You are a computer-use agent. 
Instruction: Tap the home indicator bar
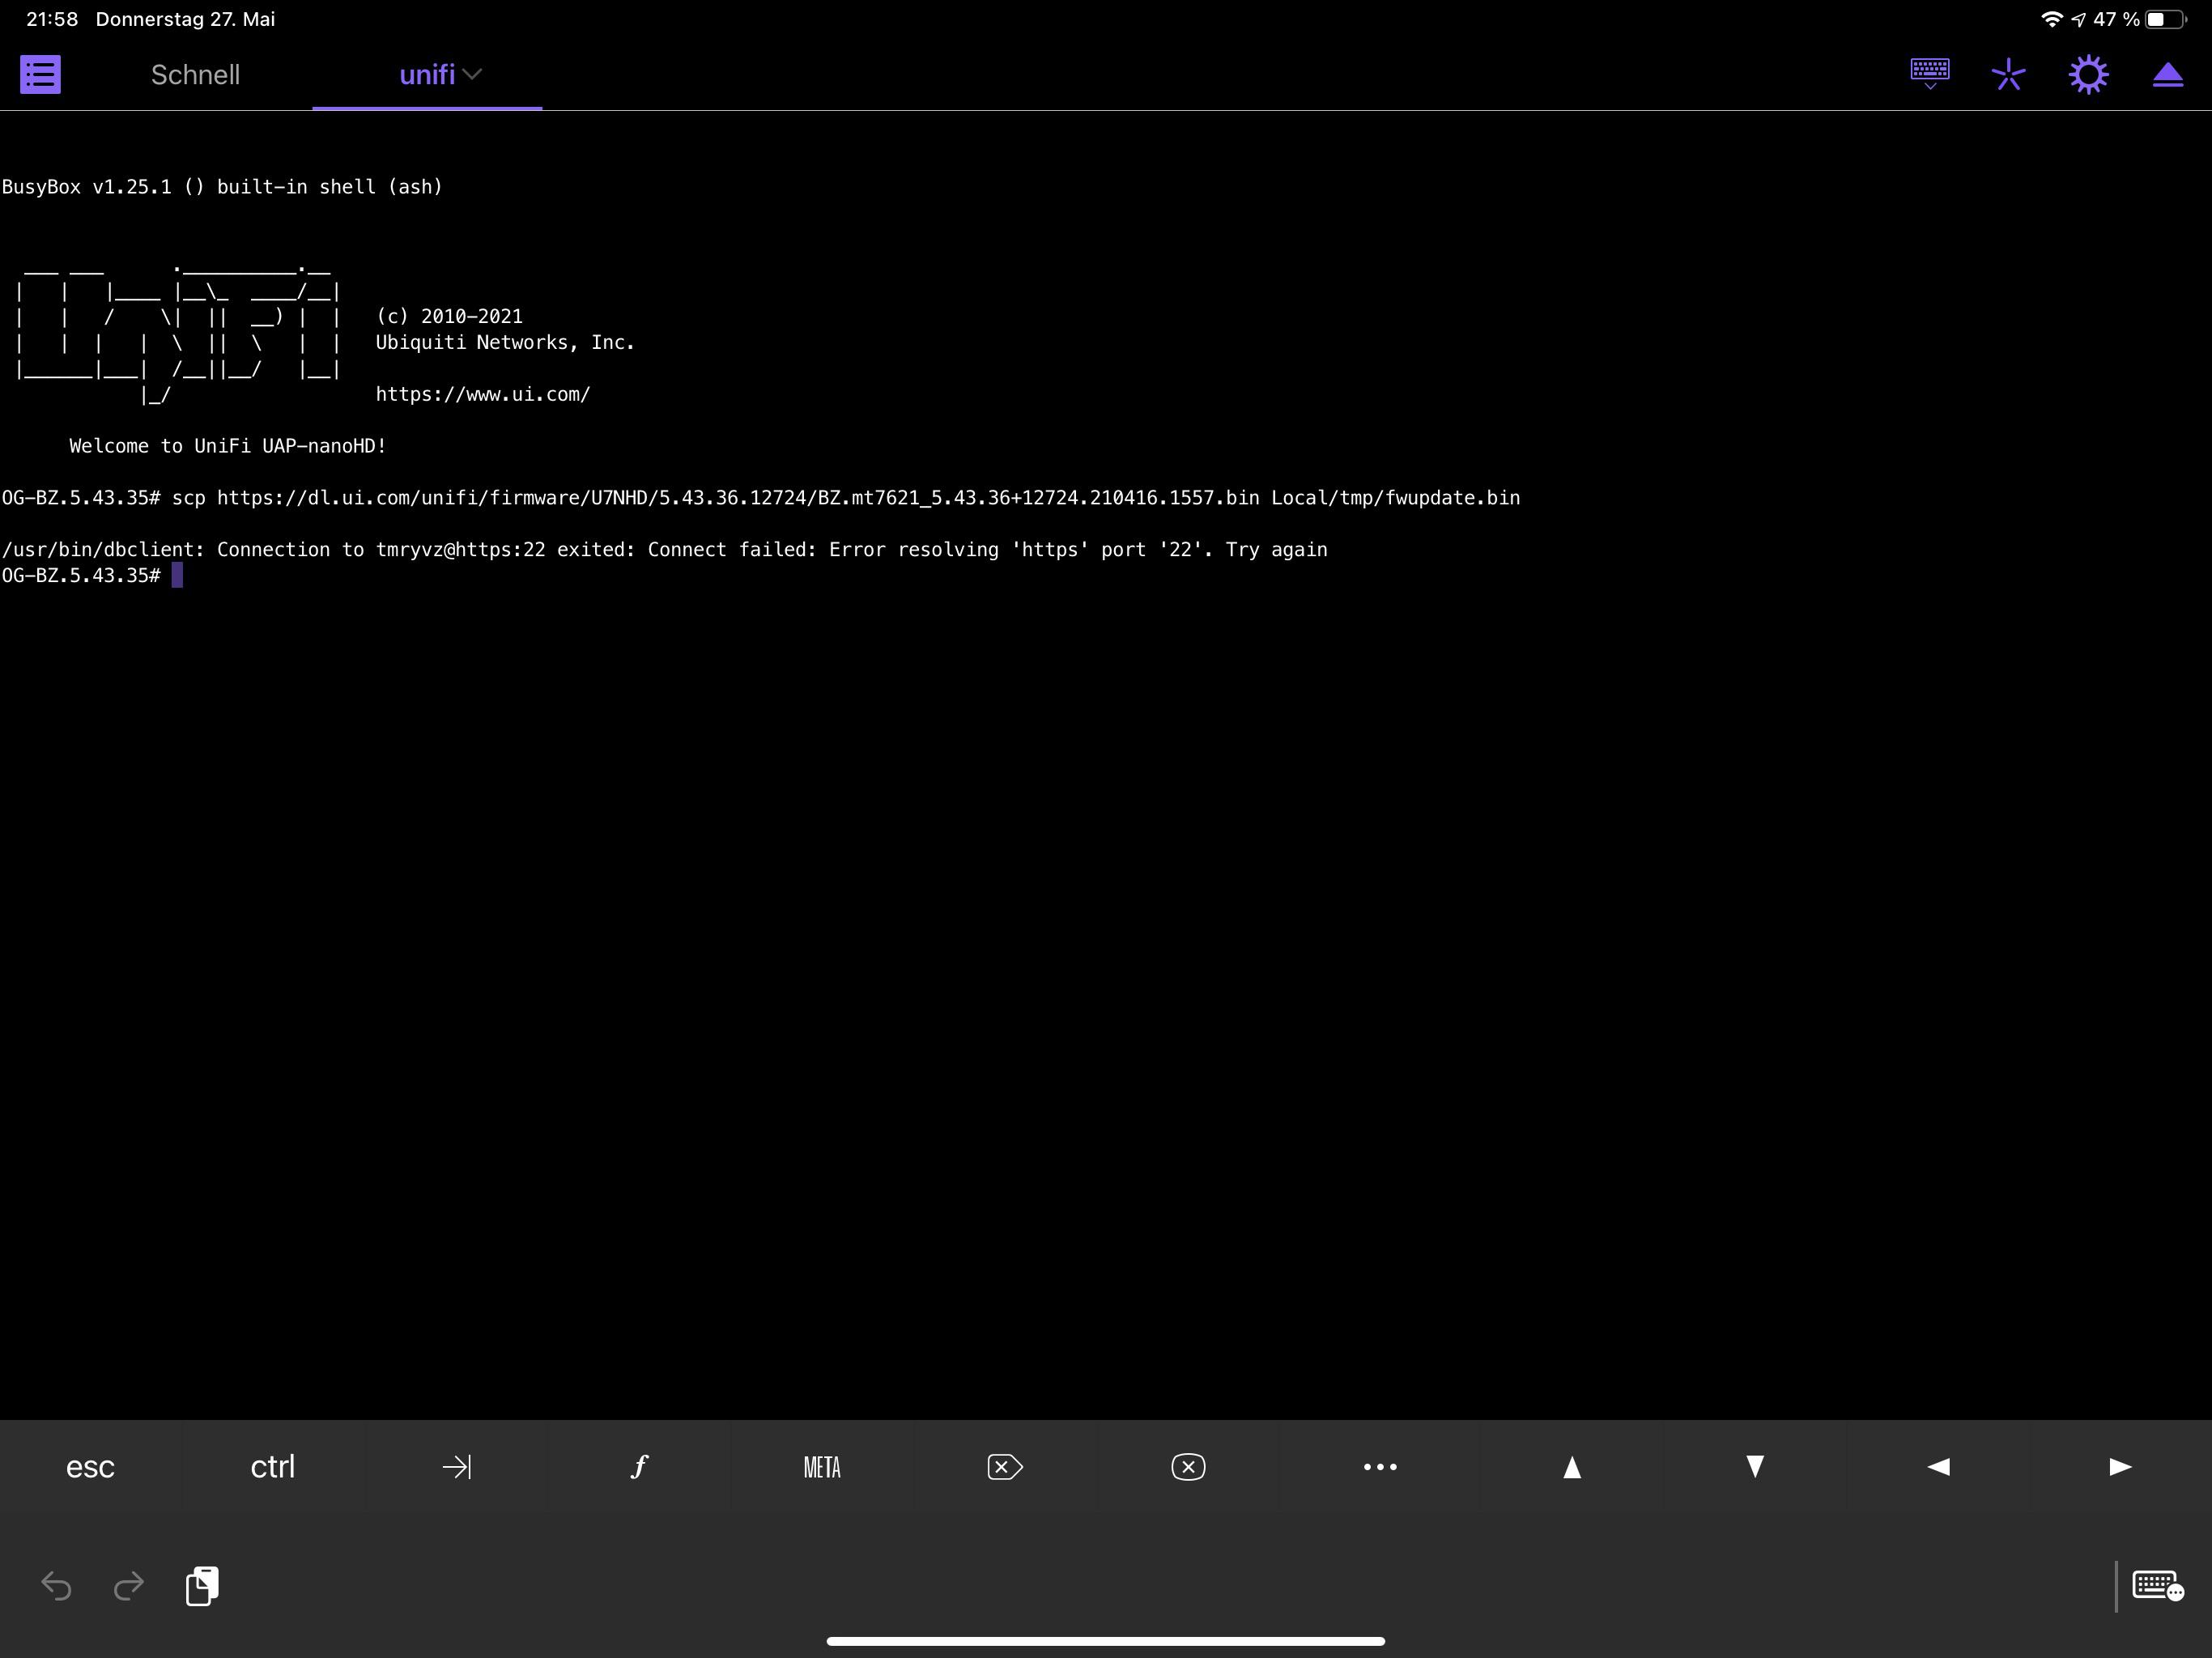coord(1105,1641)
